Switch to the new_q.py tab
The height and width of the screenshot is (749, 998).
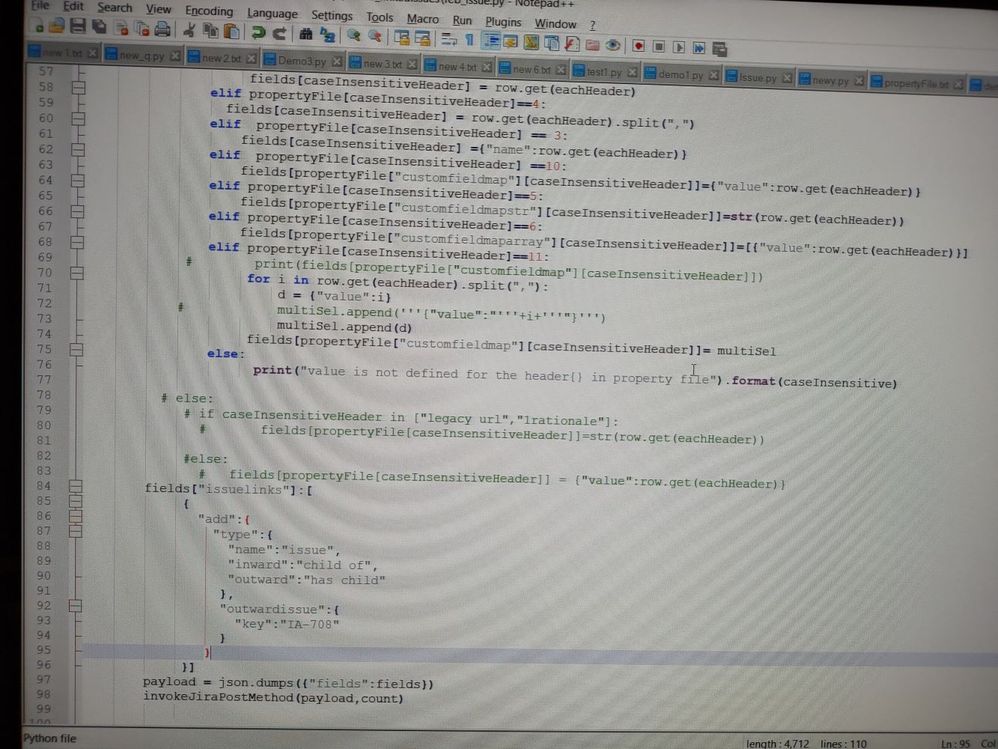coord(141,55)
